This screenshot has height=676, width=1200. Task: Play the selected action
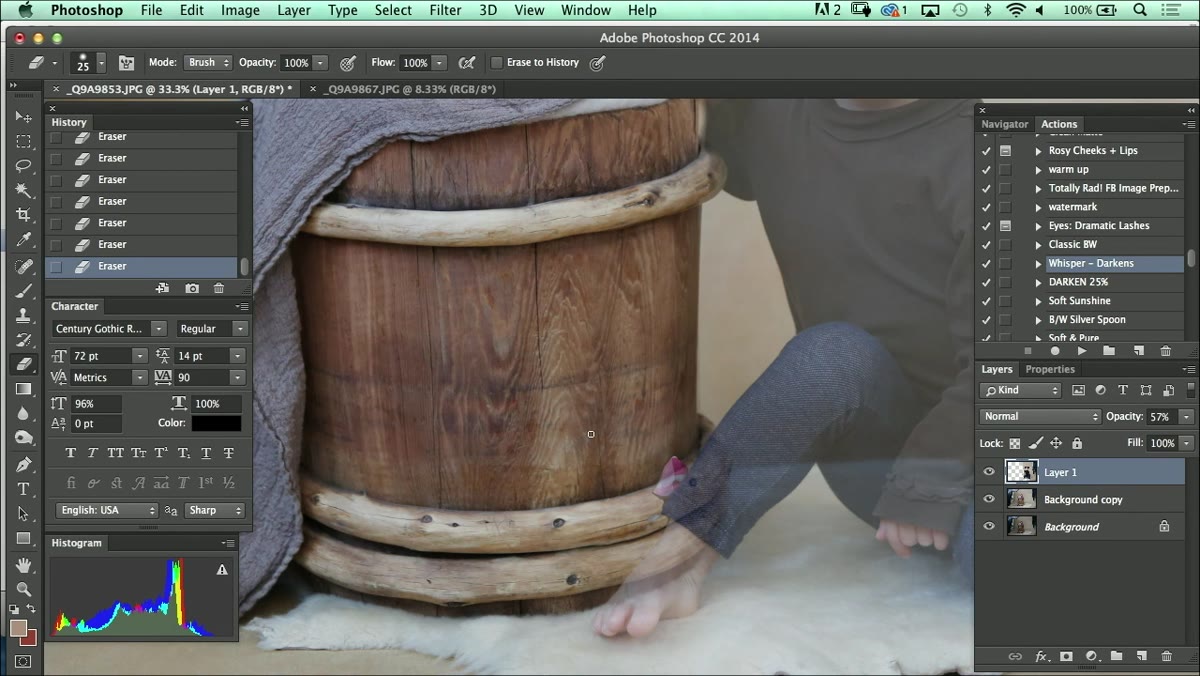[x=1082, y=351]
